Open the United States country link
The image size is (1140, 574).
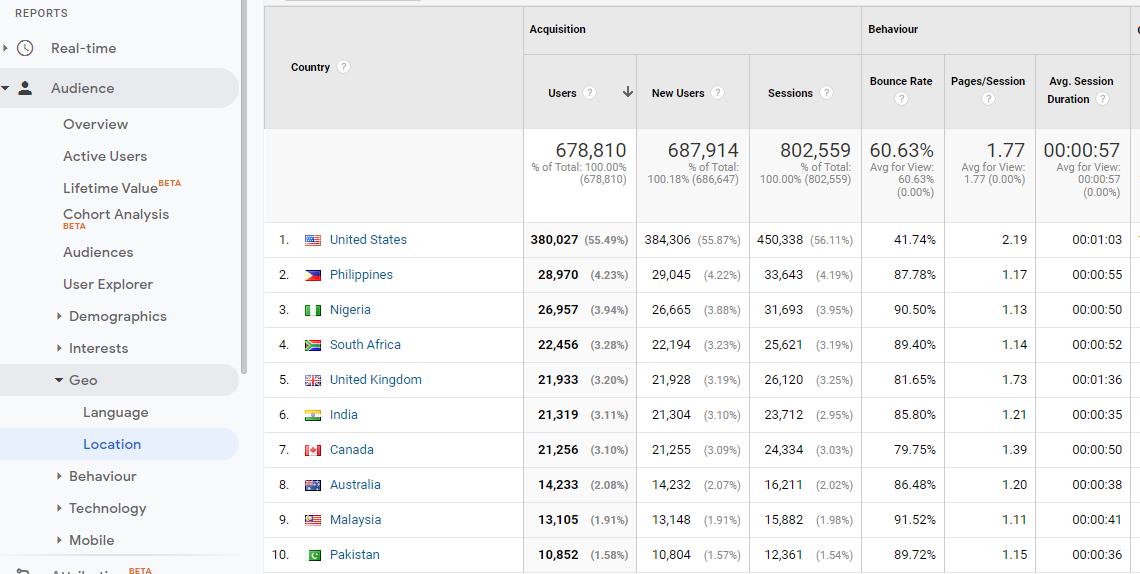click(368, 240)
